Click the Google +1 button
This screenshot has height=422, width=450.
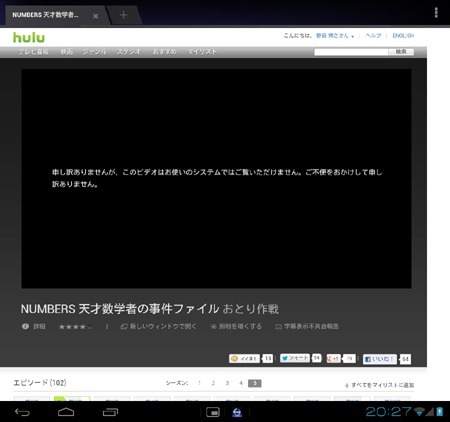click(x=334, y=358)
